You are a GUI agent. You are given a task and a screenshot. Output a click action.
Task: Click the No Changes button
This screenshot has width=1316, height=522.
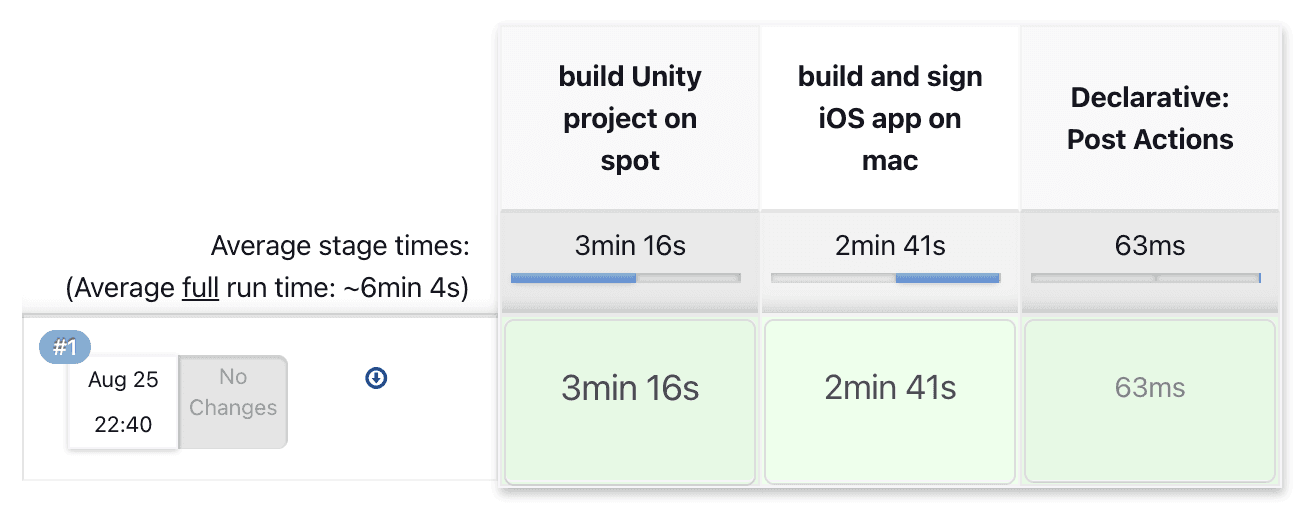coord(233,393)
